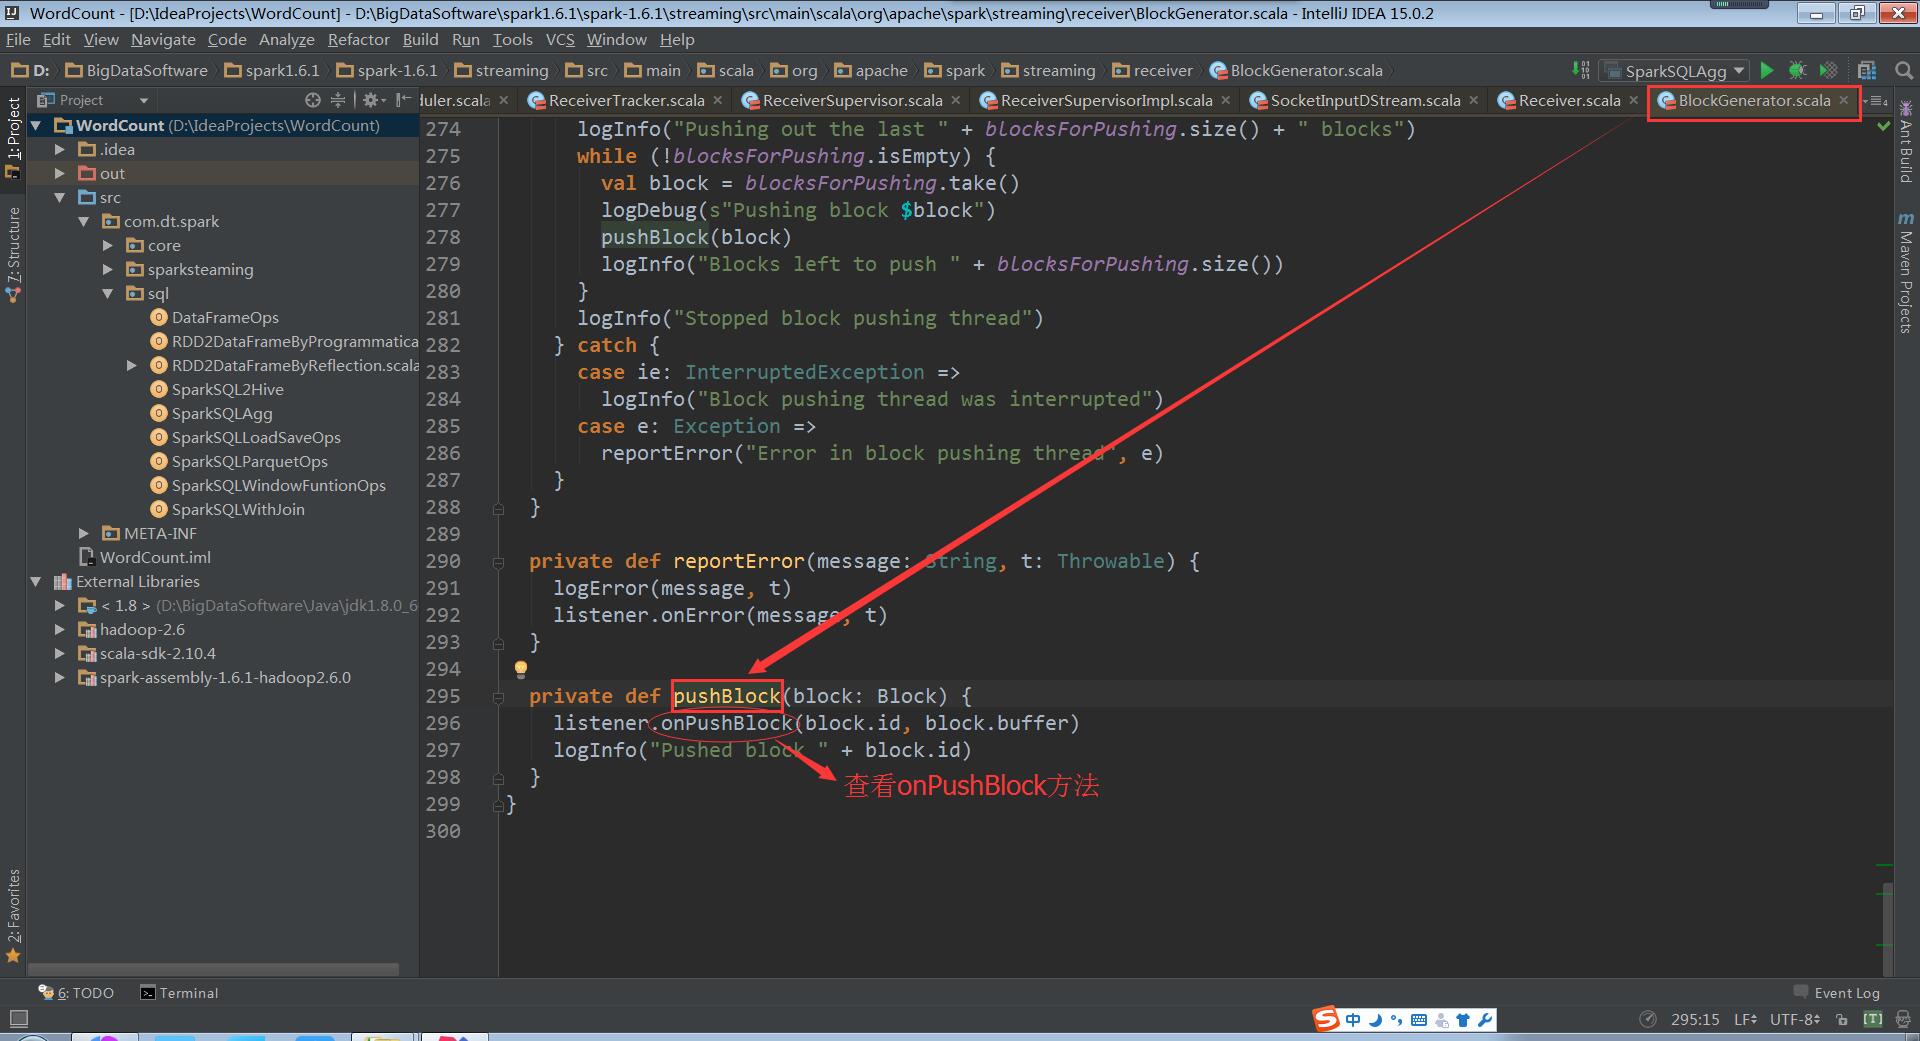Expand the sparksteaming package
Image resolution: width=1920 pixels, height=1041 pixels.
(107, 269)
